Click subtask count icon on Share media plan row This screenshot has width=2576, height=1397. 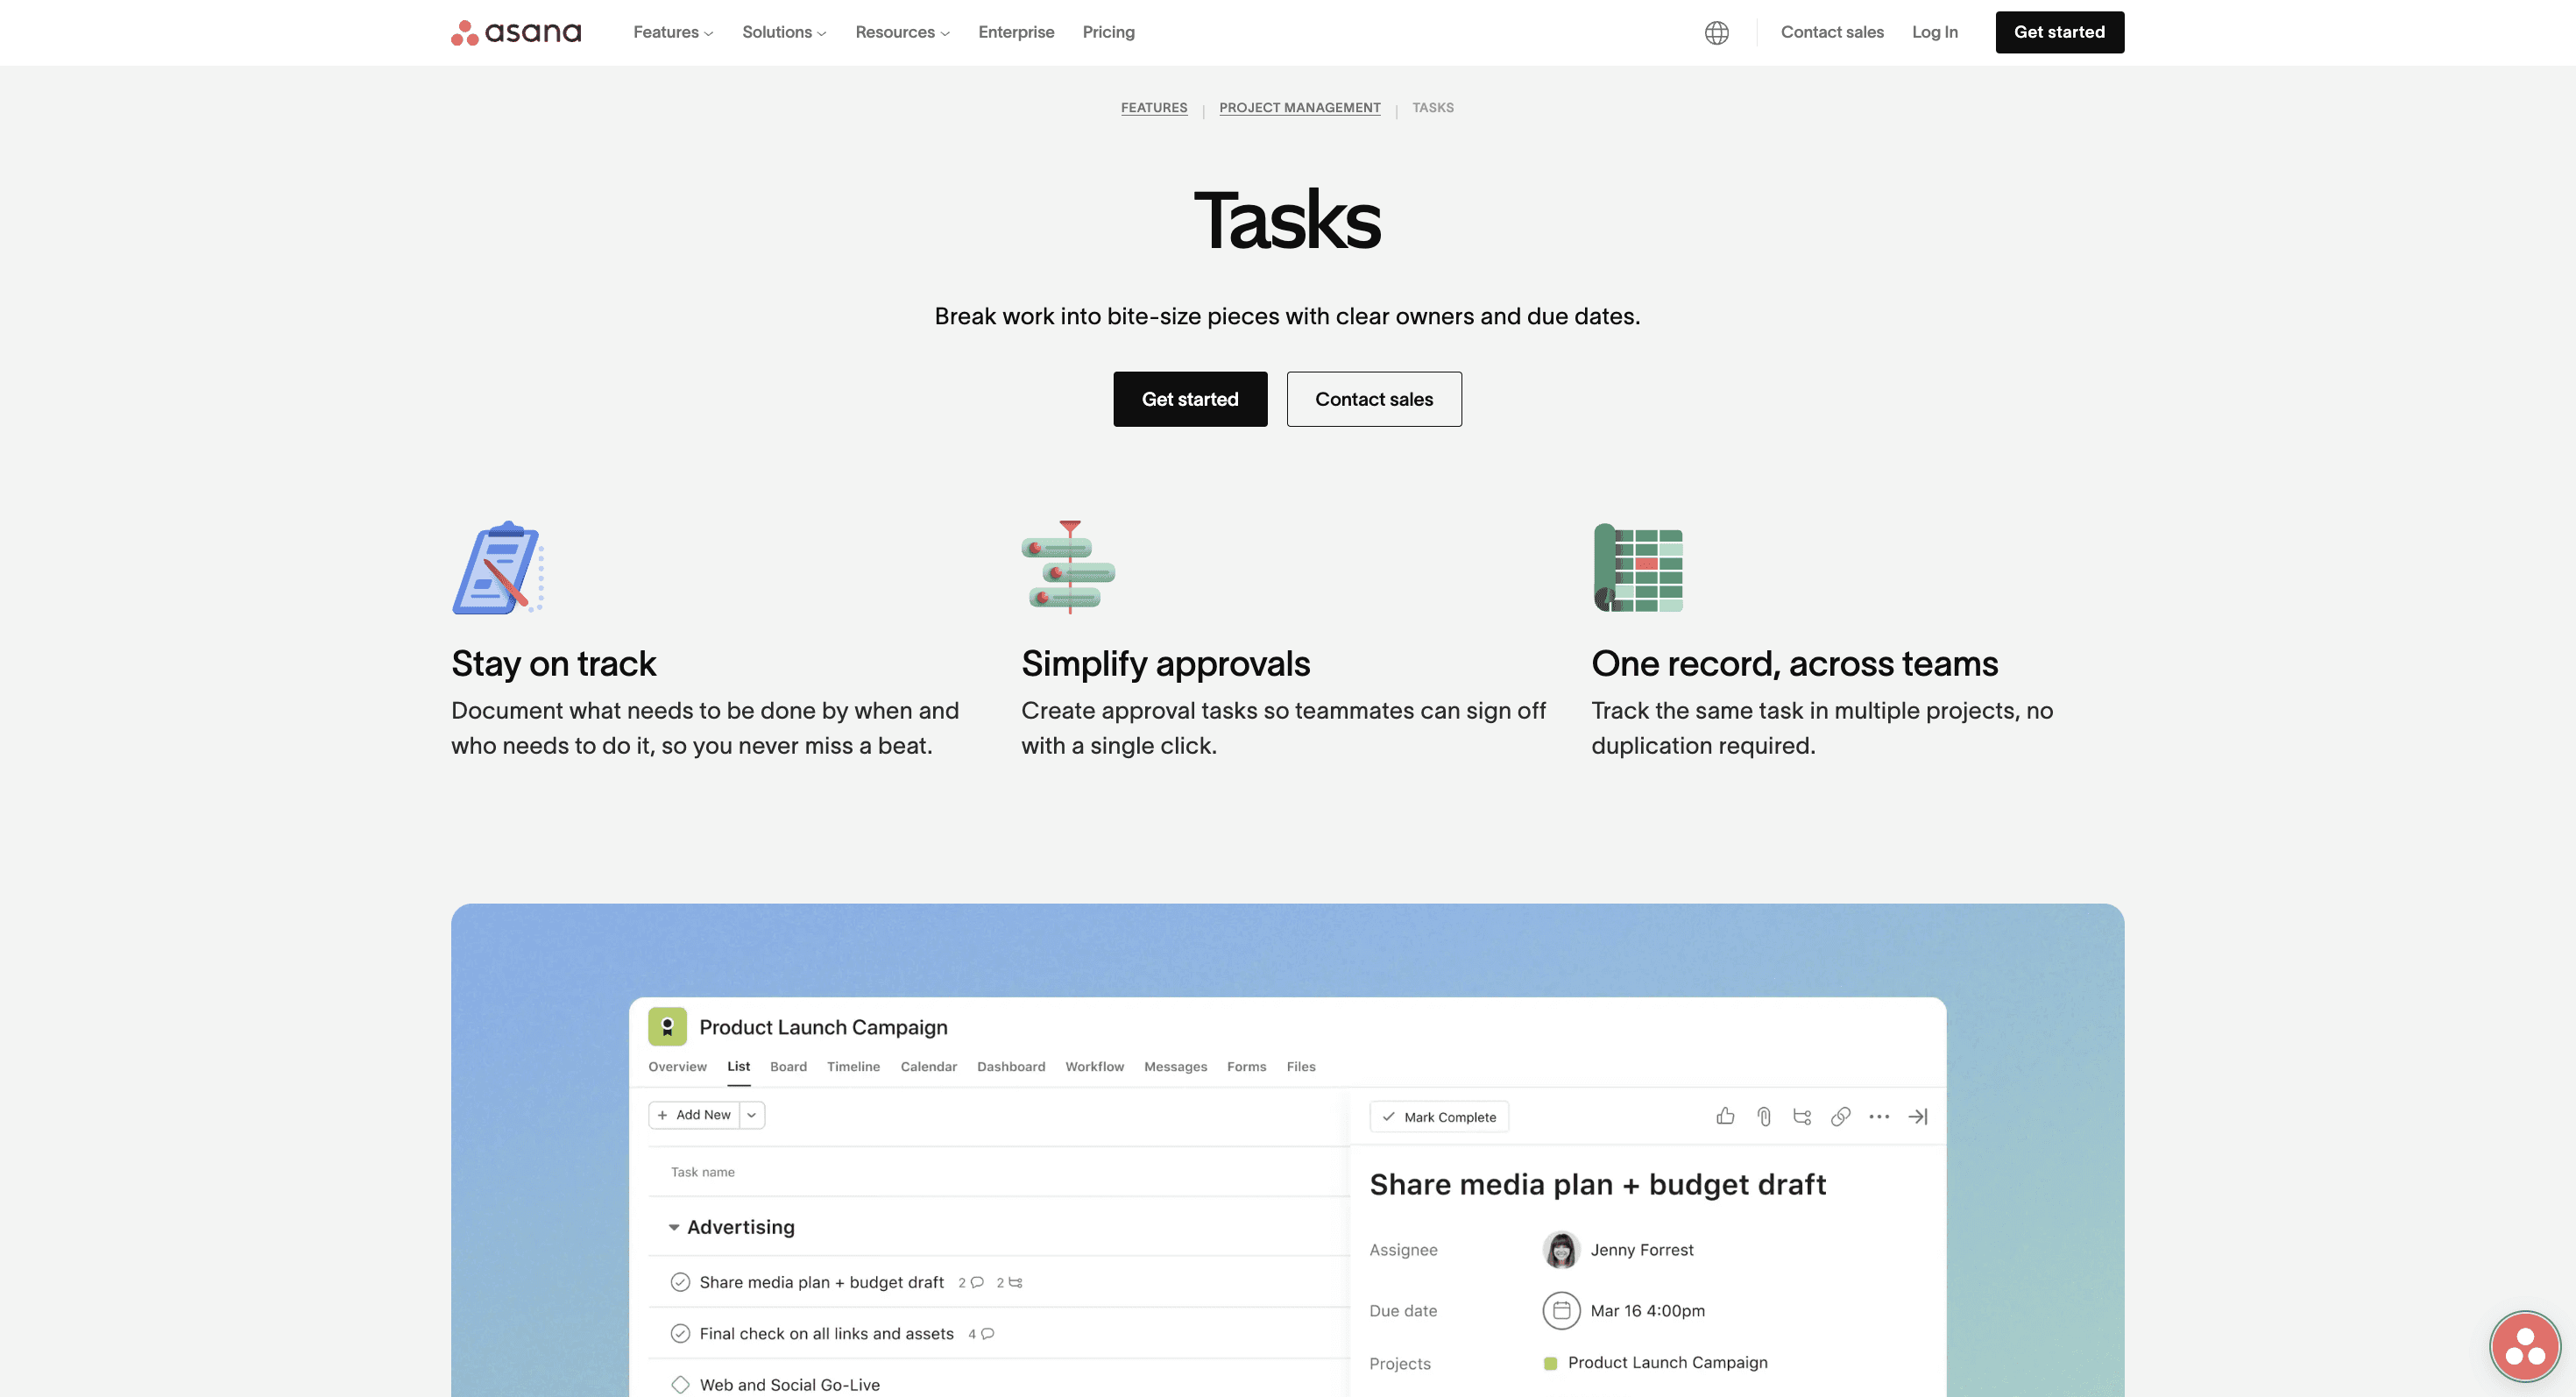pos(1015,1282)
